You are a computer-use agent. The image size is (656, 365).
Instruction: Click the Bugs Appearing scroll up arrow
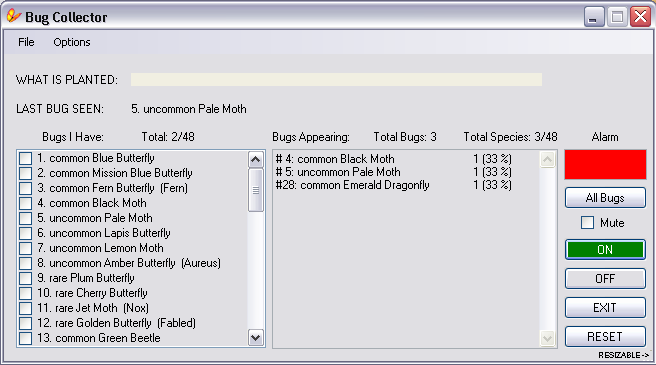(x=548, y=159)
